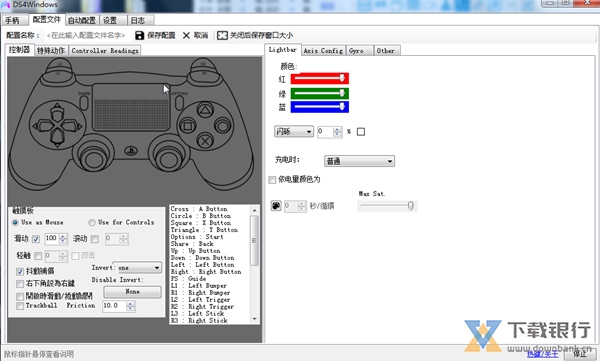This screenshot has height=361, width=600.
Task: Click the D-pad right arrow on controller
Action: coord(71,125)
